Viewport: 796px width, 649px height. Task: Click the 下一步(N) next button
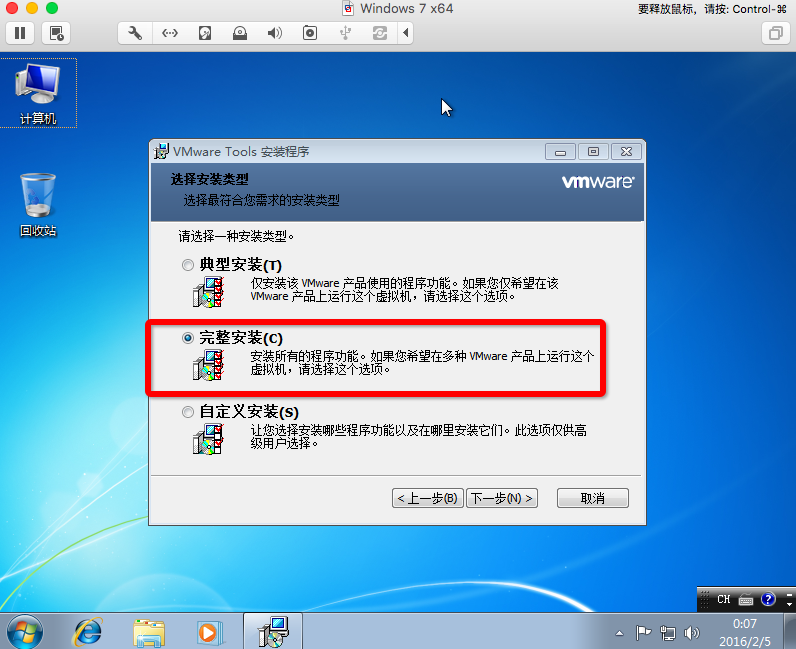click(x=502, y=498)
